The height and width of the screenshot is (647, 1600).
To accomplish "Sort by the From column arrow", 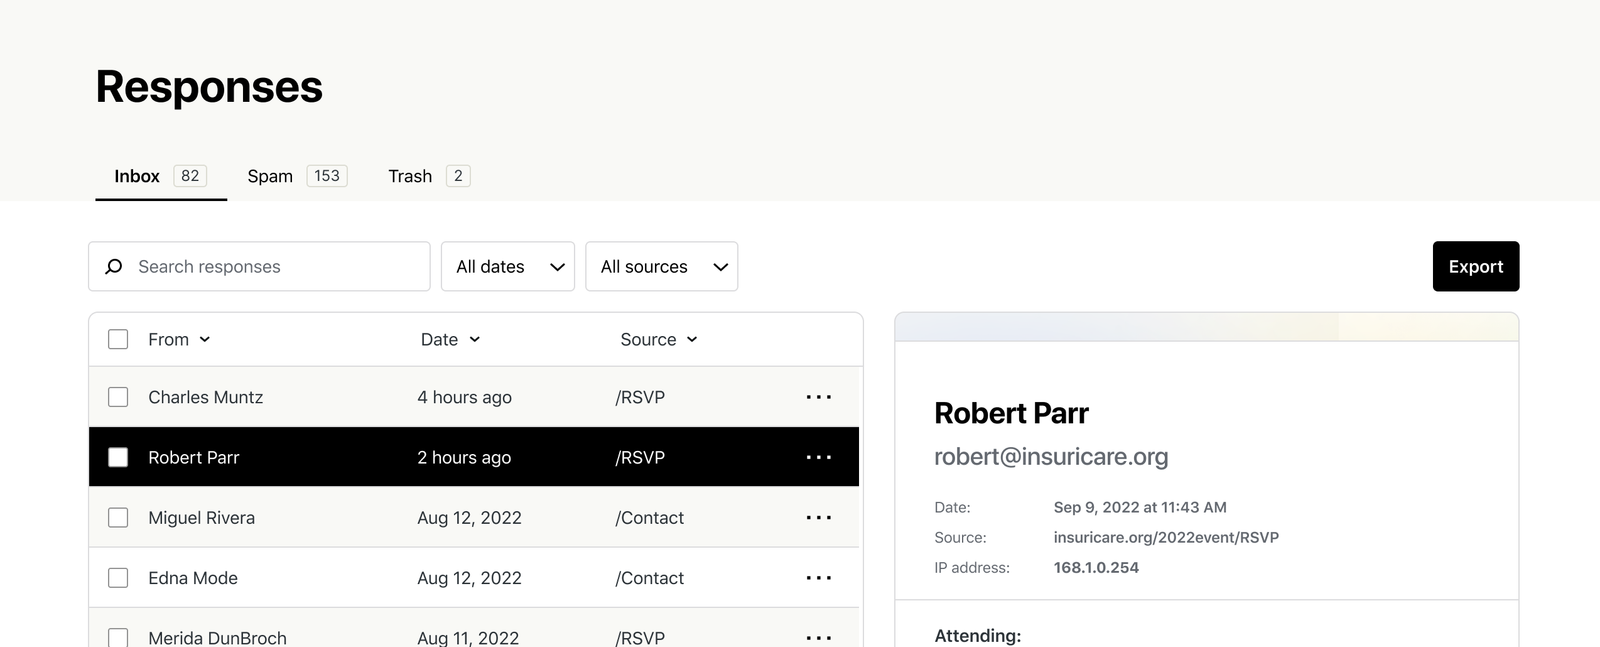I will pyautogui.click(x=205, y=340).
